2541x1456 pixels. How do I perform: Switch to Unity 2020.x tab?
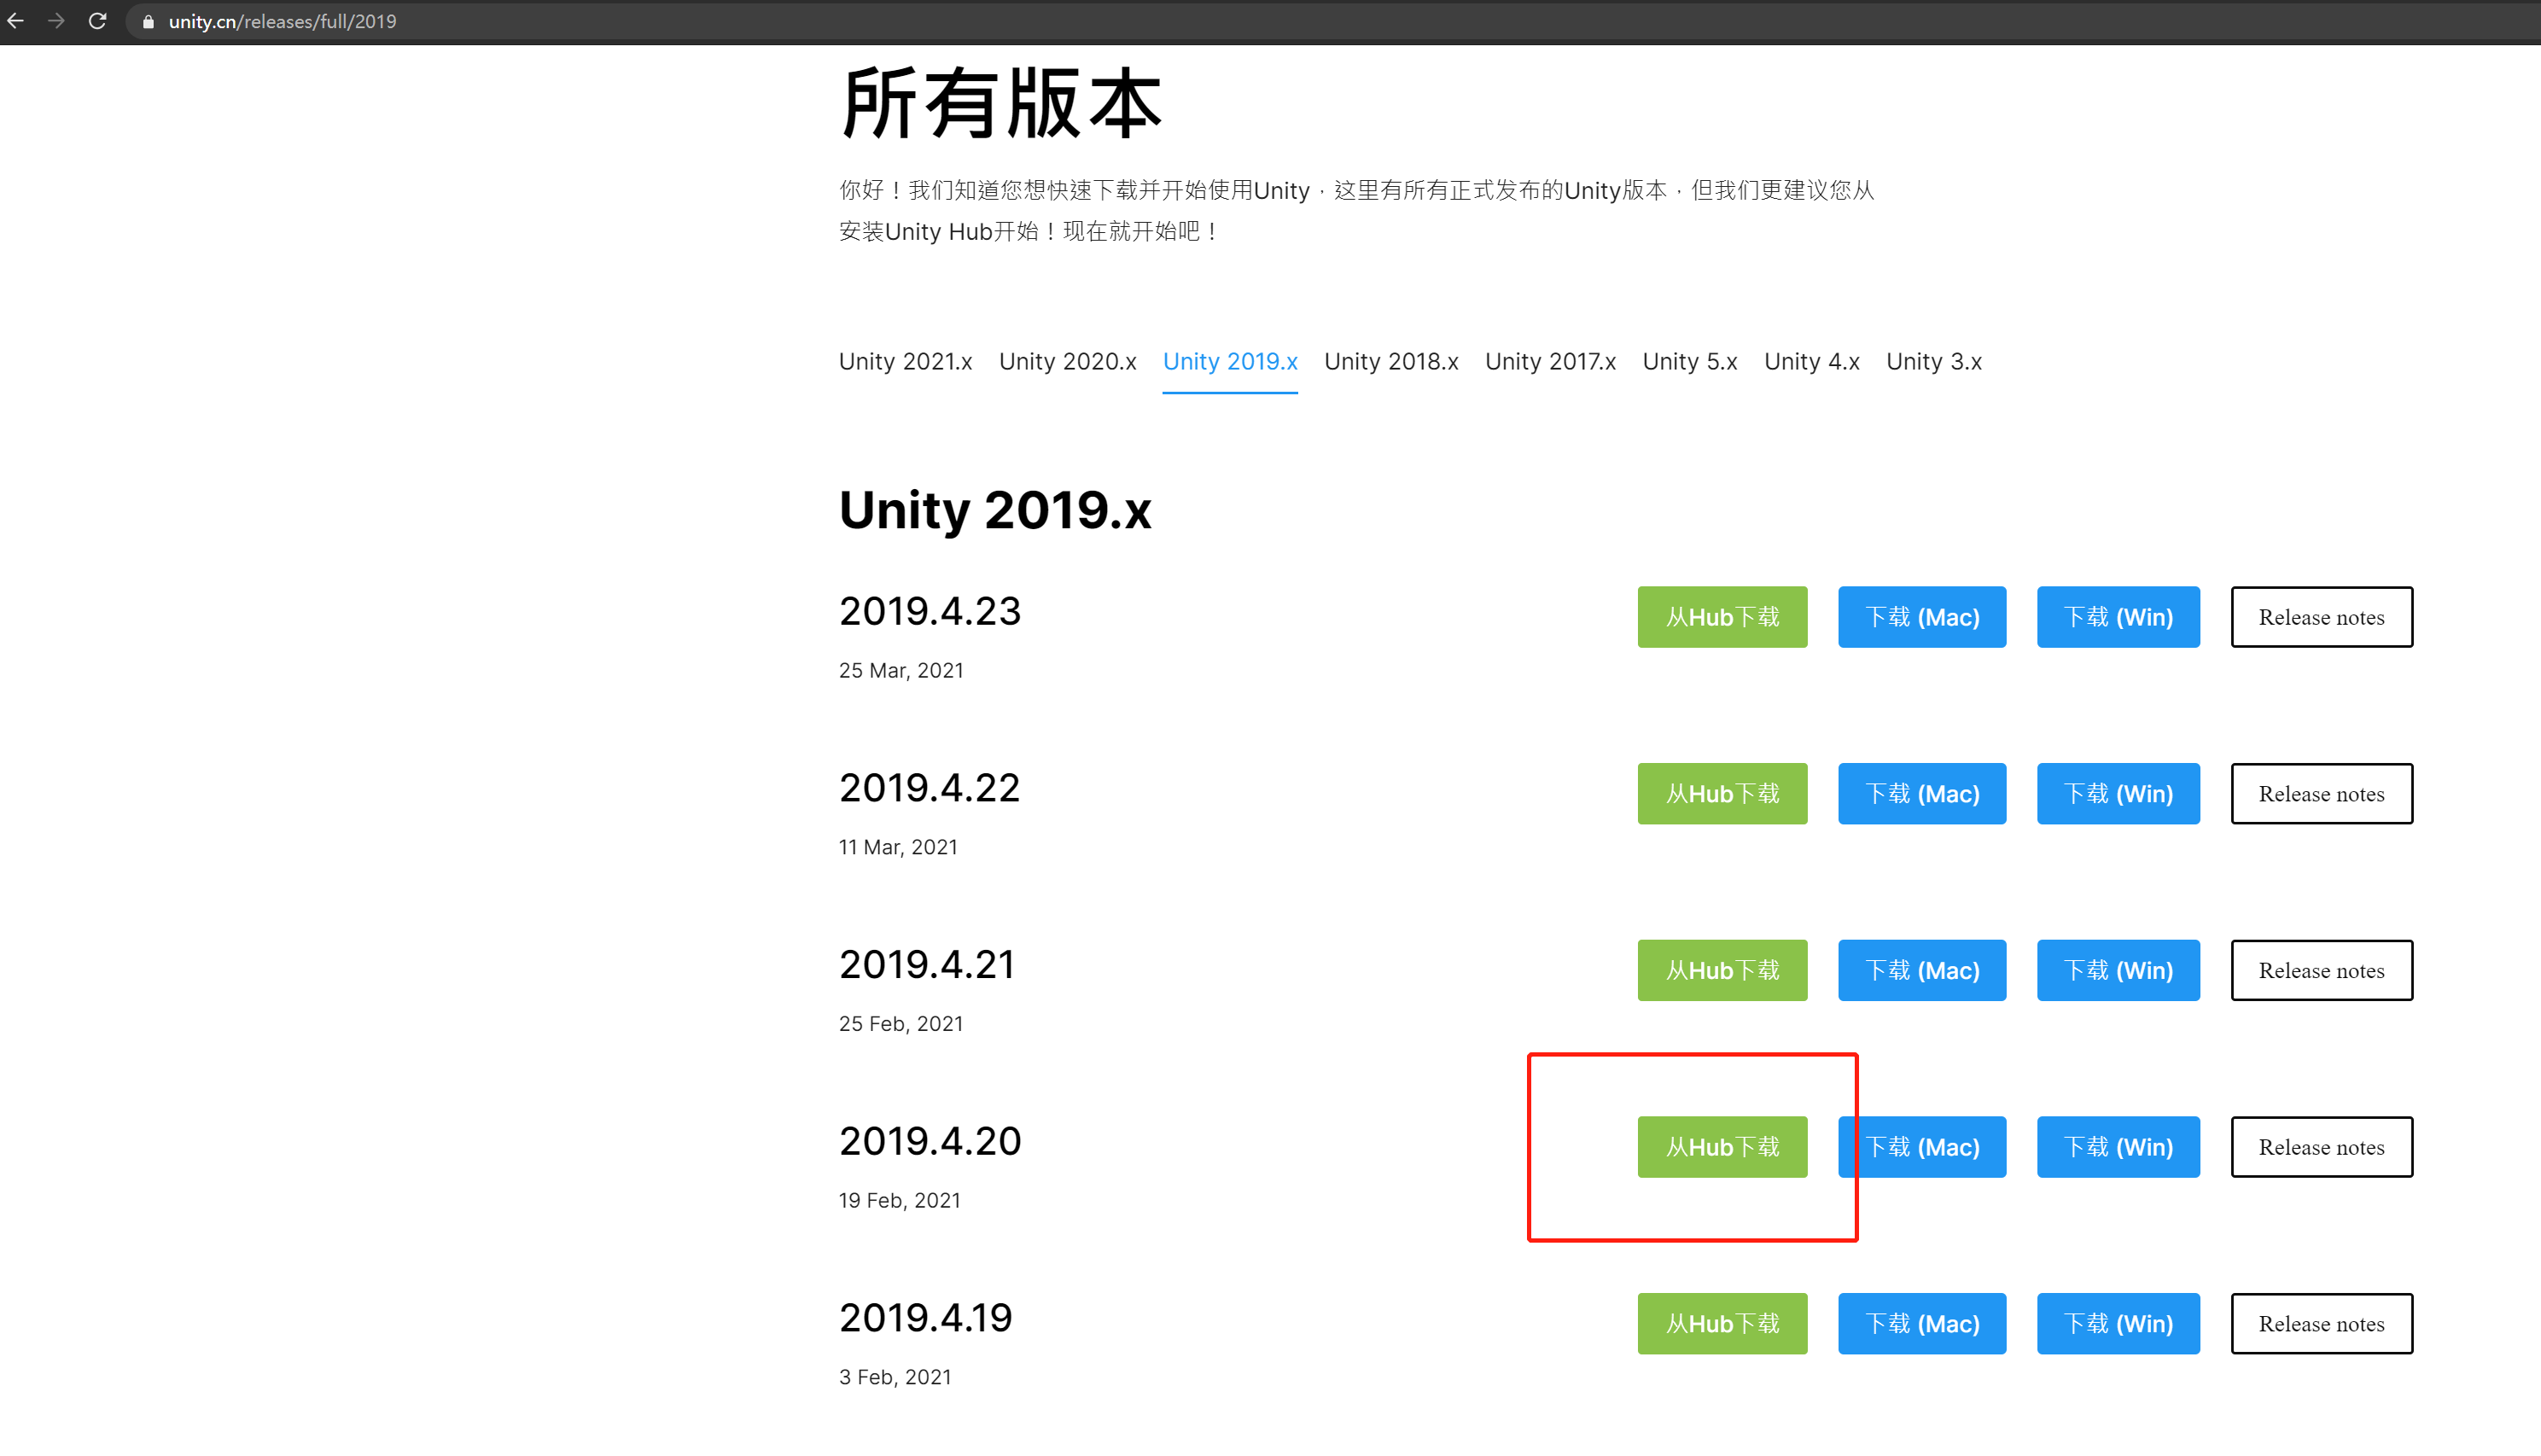(x=1066, y=361)
